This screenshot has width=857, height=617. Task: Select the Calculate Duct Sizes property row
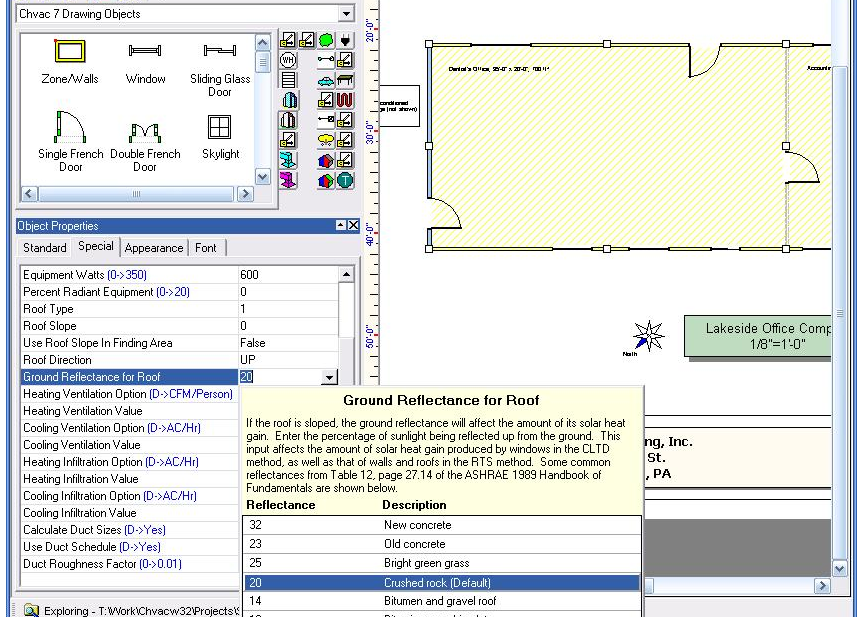pos(130,530)
